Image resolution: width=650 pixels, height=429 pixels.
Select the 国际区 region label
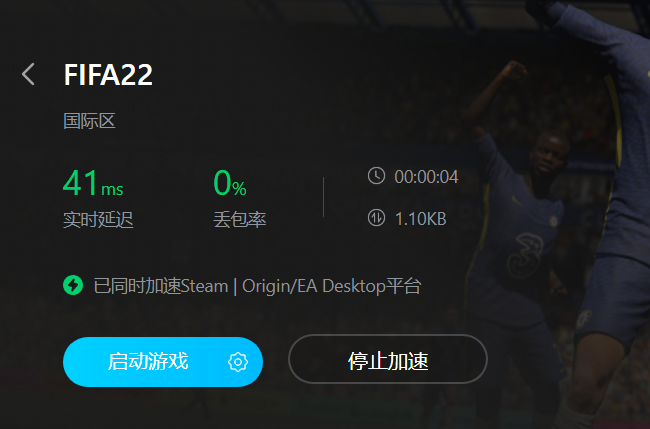tap(89, 121)
